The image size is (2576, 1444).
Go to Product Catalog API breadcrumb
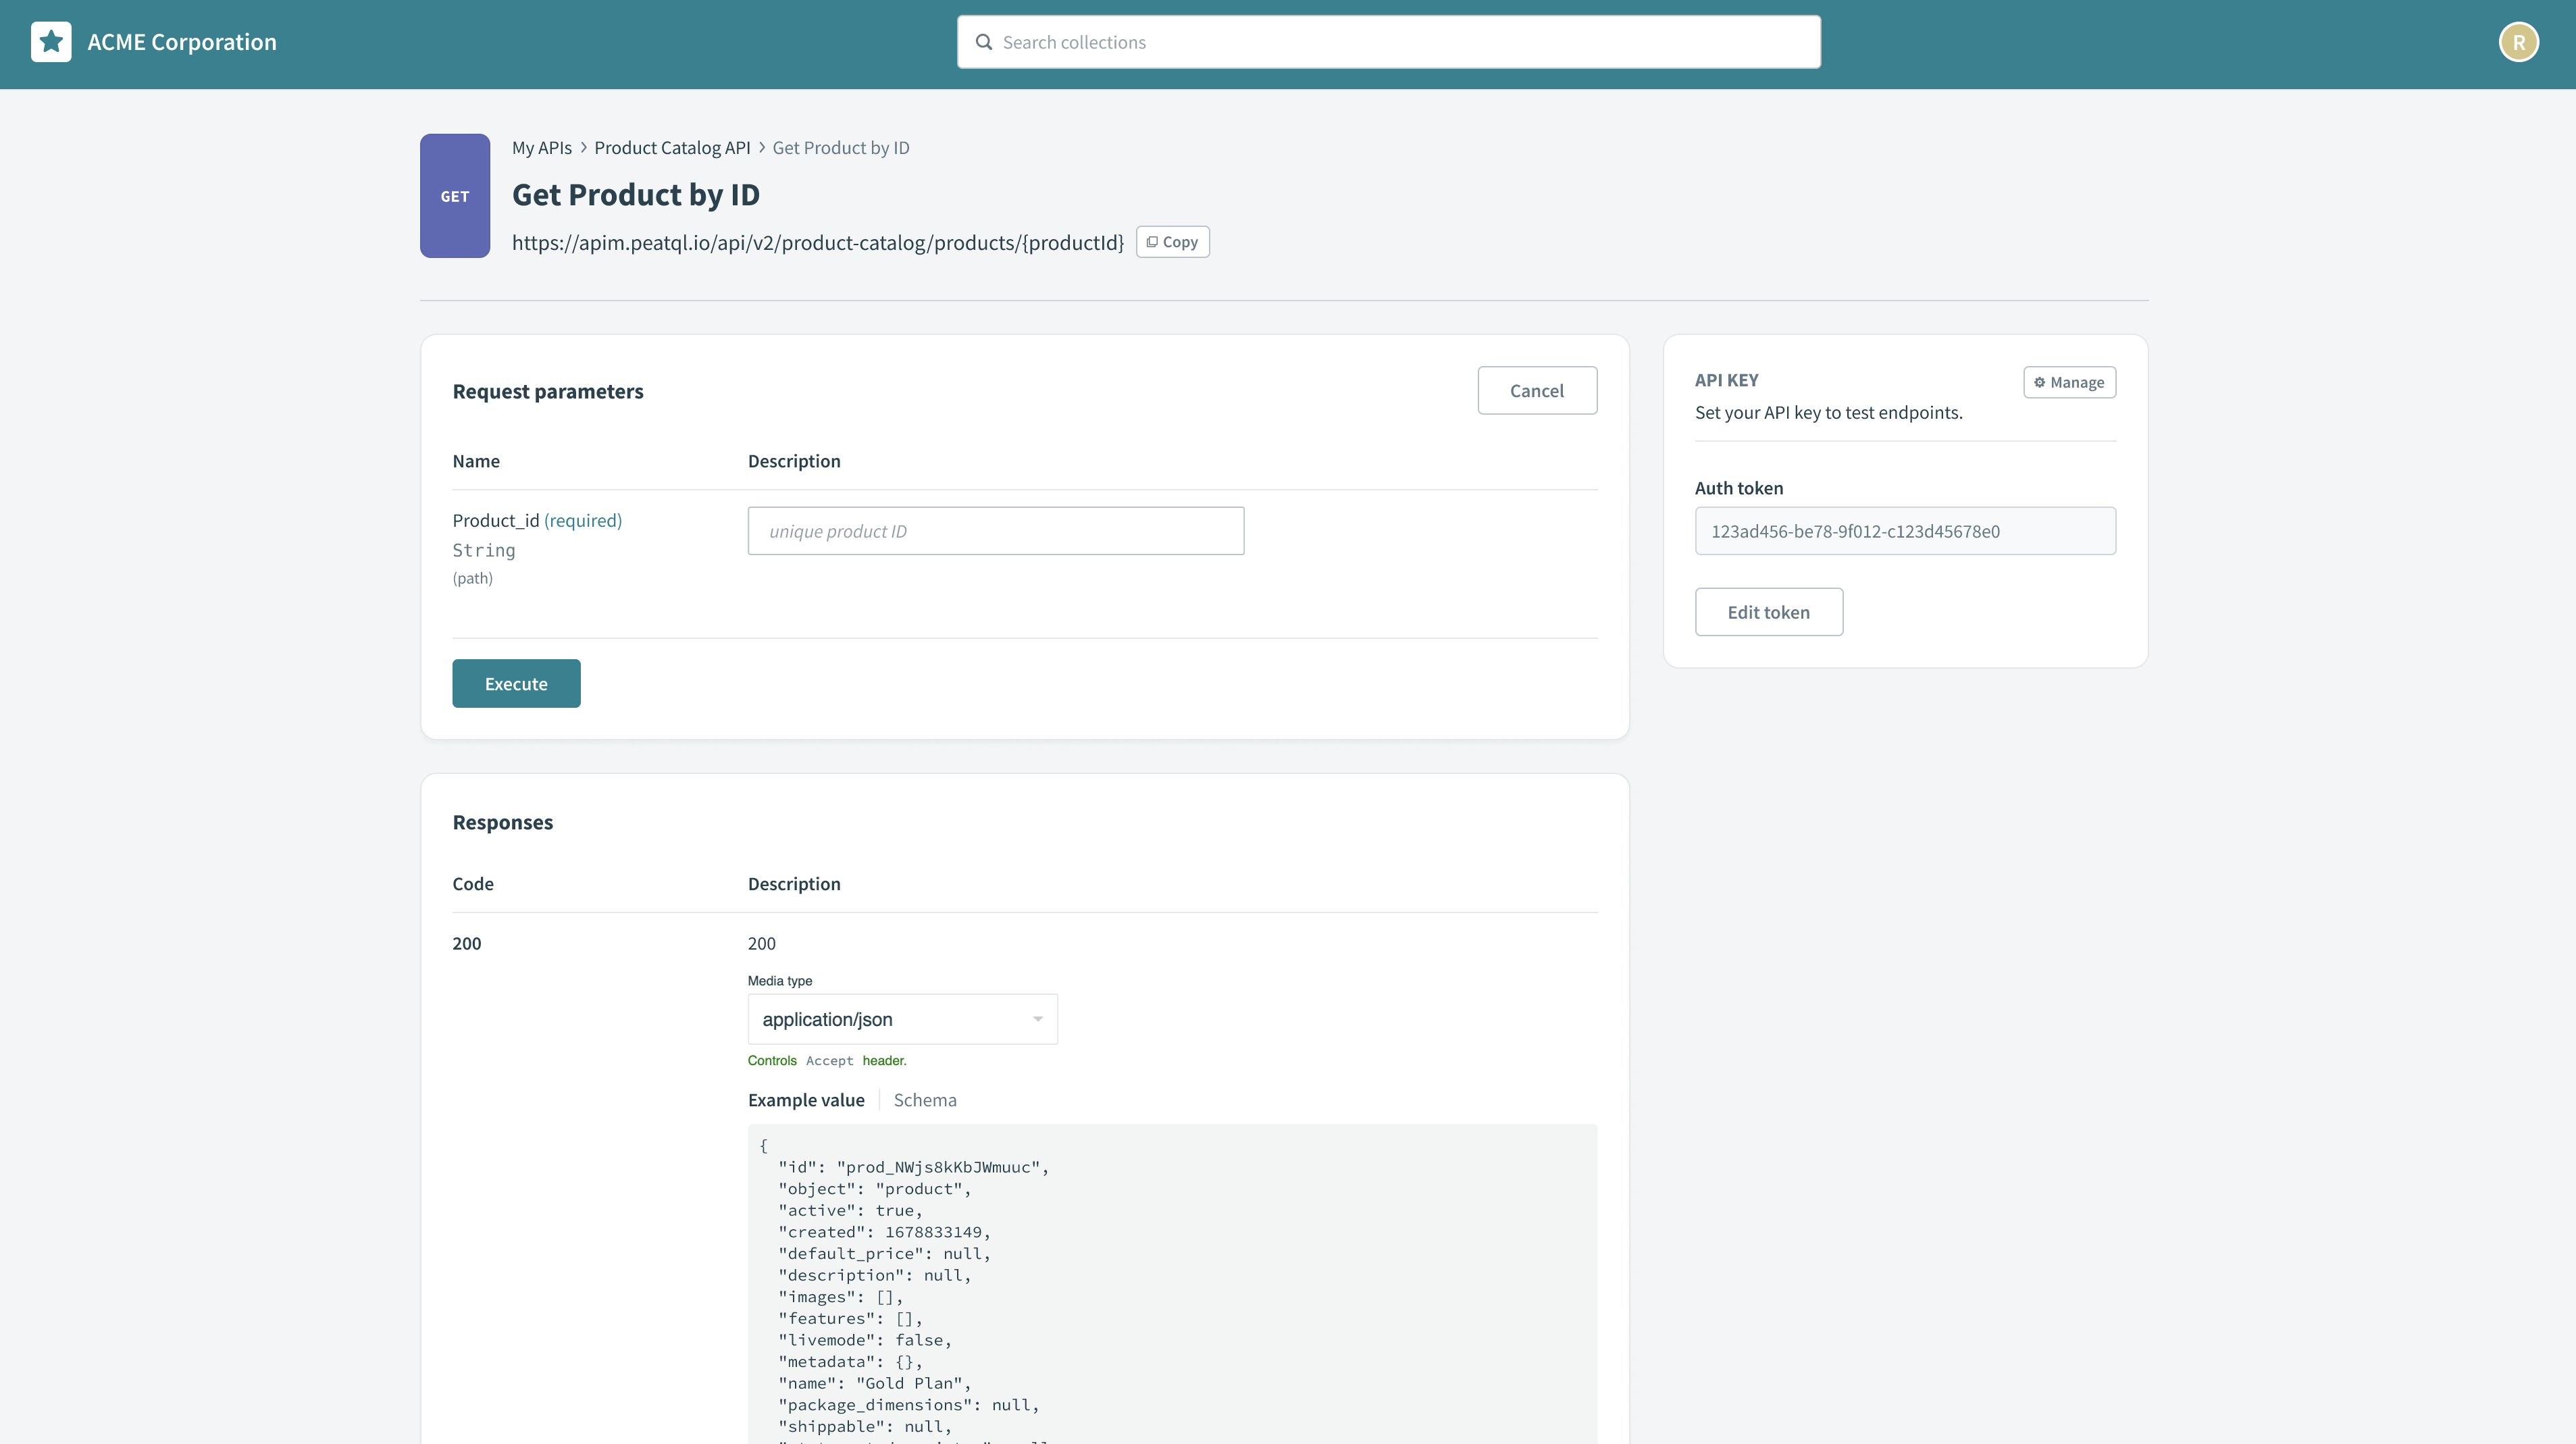click(672, 148)
